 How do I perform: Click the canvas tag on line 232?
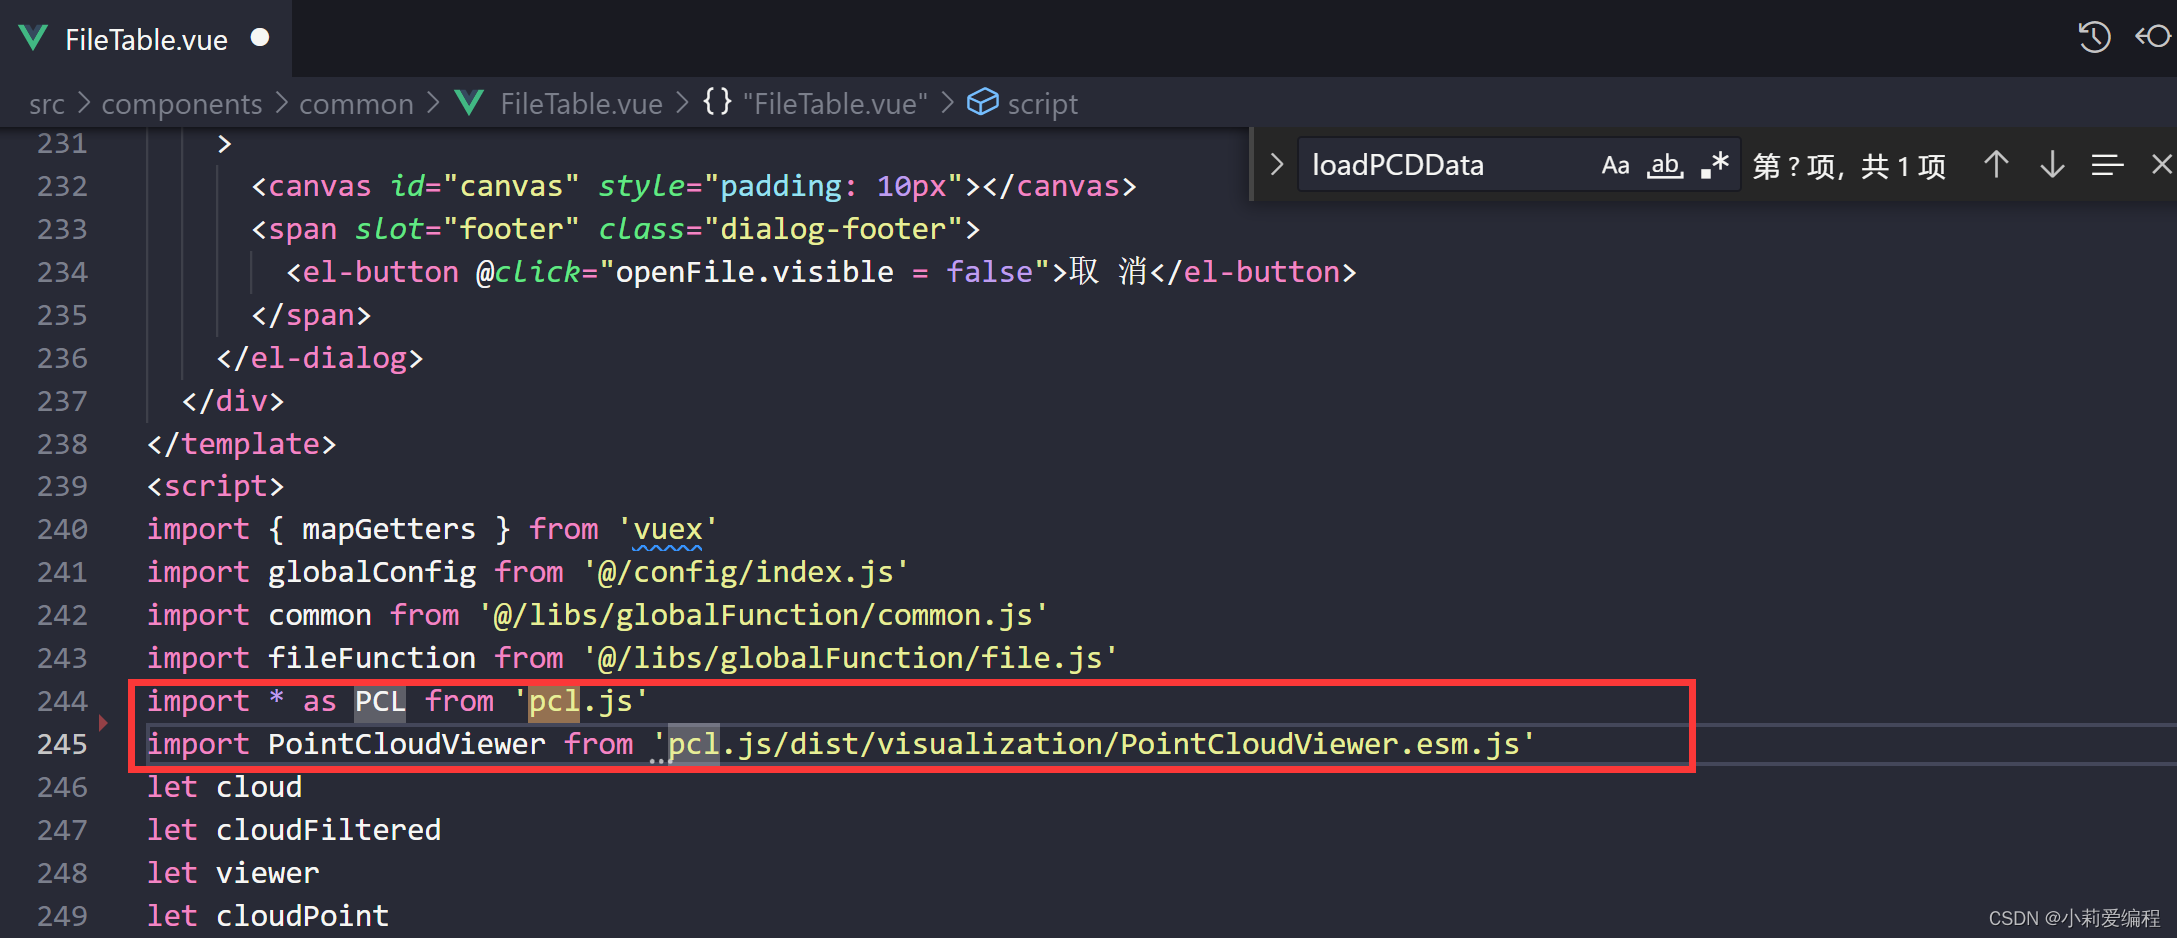319,186
